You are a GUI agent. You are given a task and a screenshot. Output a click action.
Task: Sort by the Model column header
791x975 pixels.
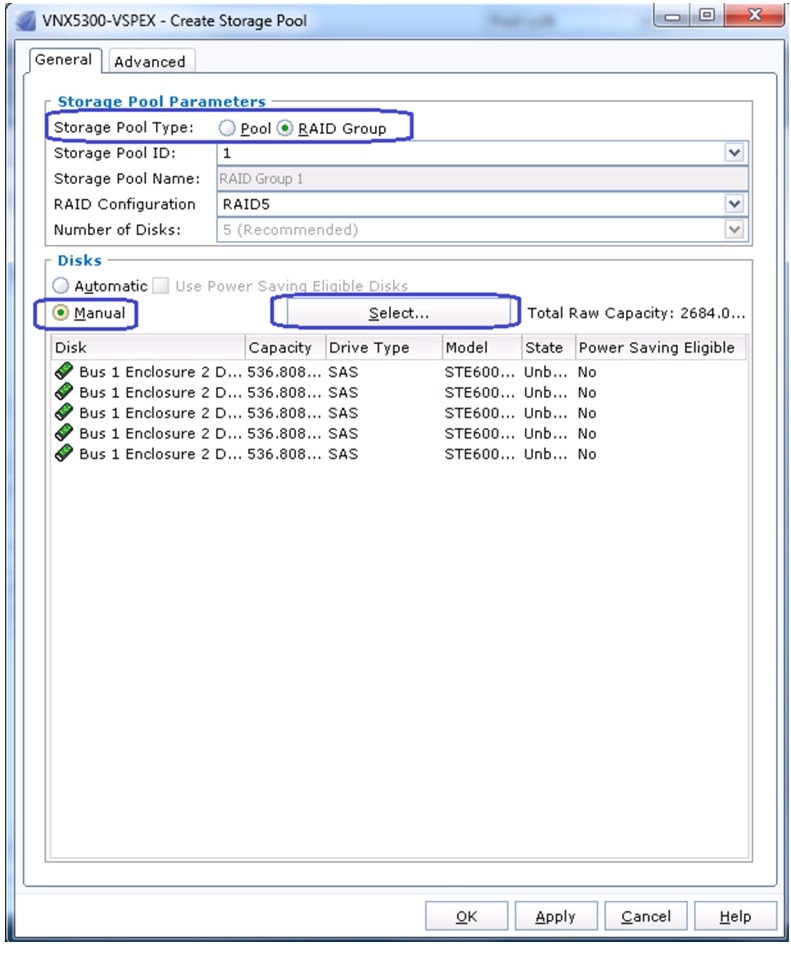coord(481,348)
